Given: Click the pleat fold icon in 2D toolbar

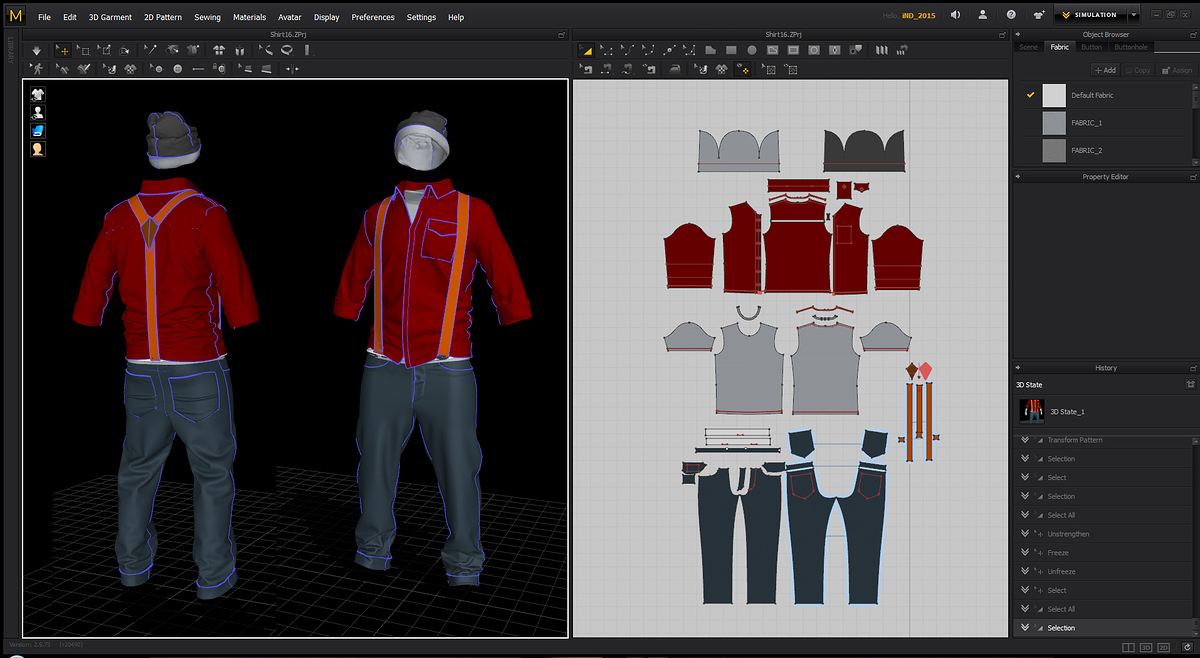Looking at the screenshot, I should (x=882, y=49).
